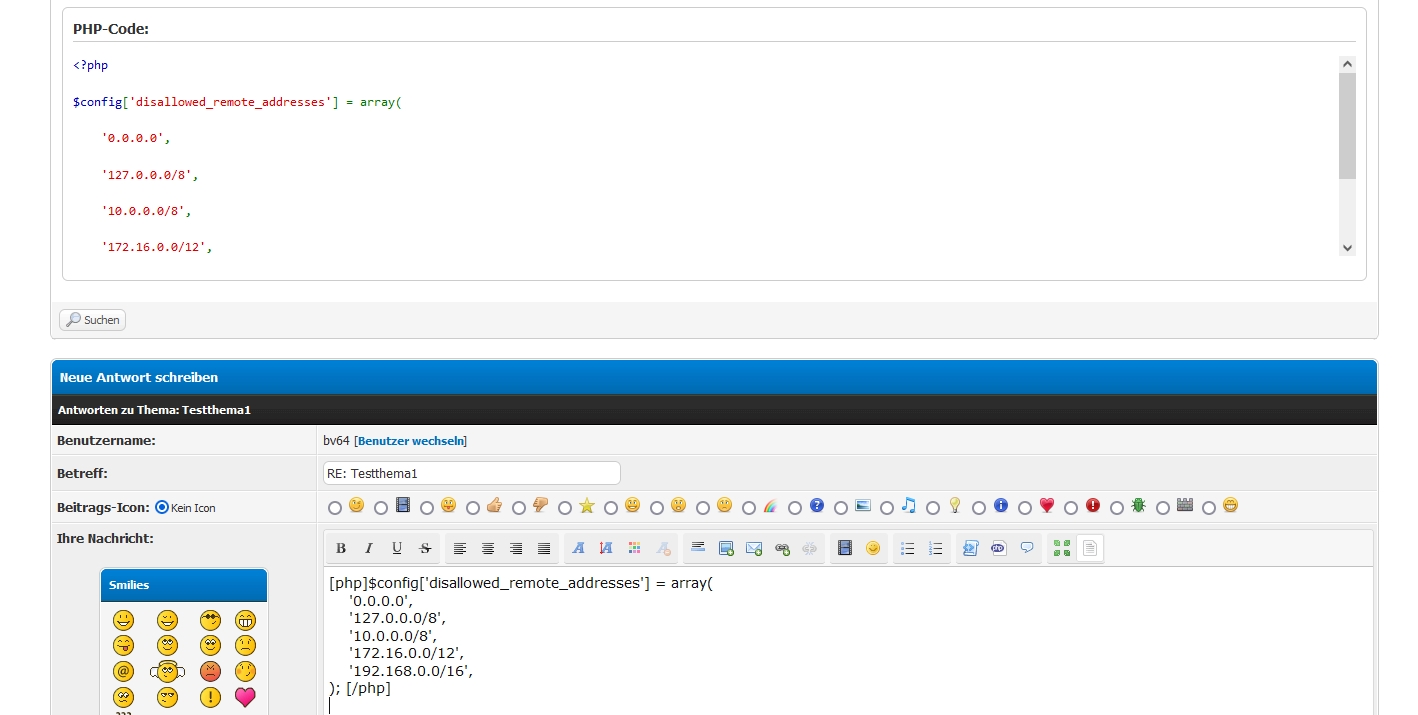Open the font name picker
The width and height of the screenshot is (1418, 715).
click(x=578, y=548)
